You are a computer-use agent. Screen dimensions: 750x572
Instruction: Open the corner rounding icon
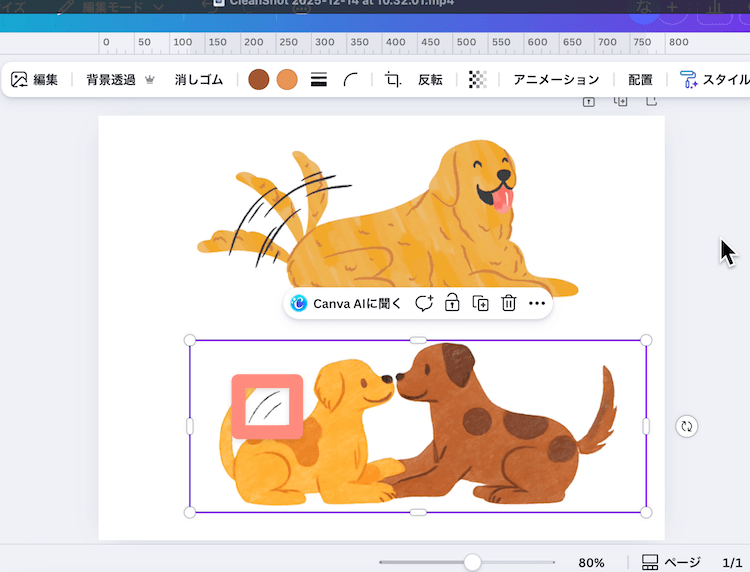(x=351, y=79)
